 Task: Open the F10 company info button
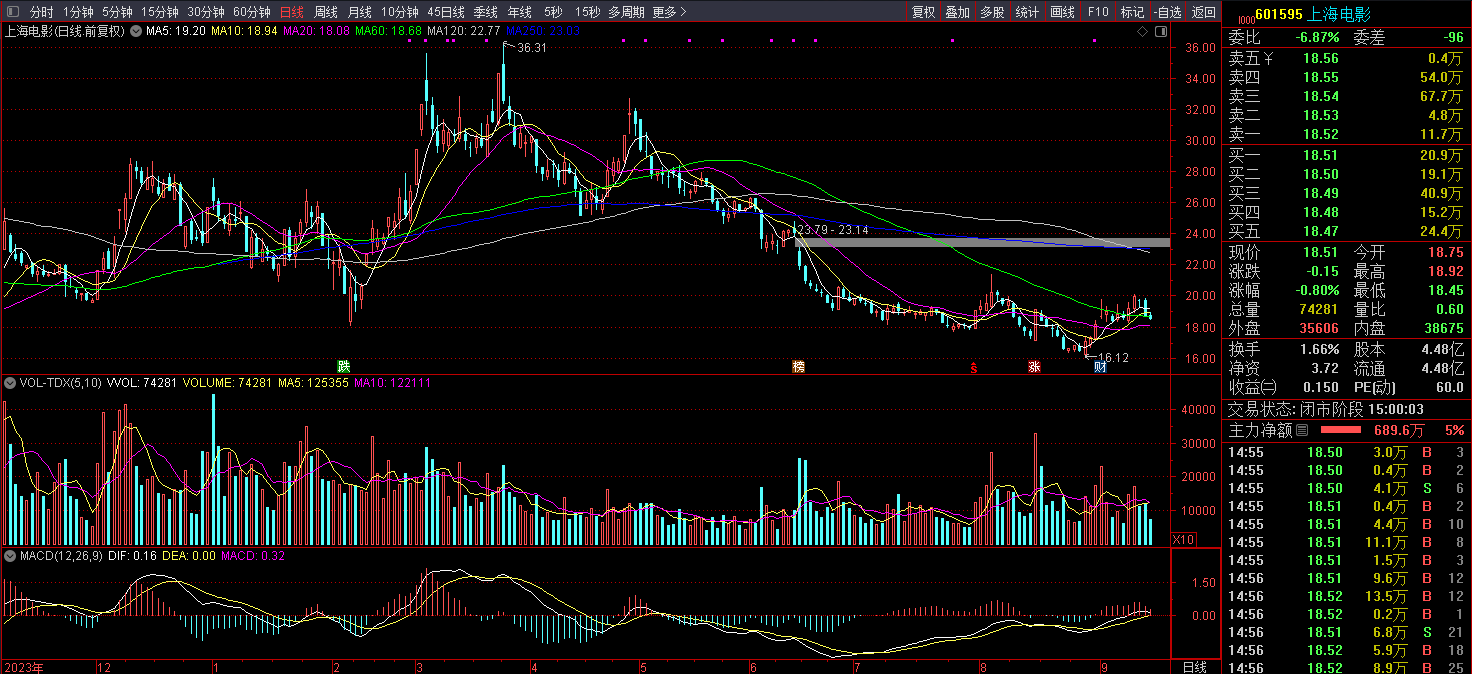coord(1098,12)
